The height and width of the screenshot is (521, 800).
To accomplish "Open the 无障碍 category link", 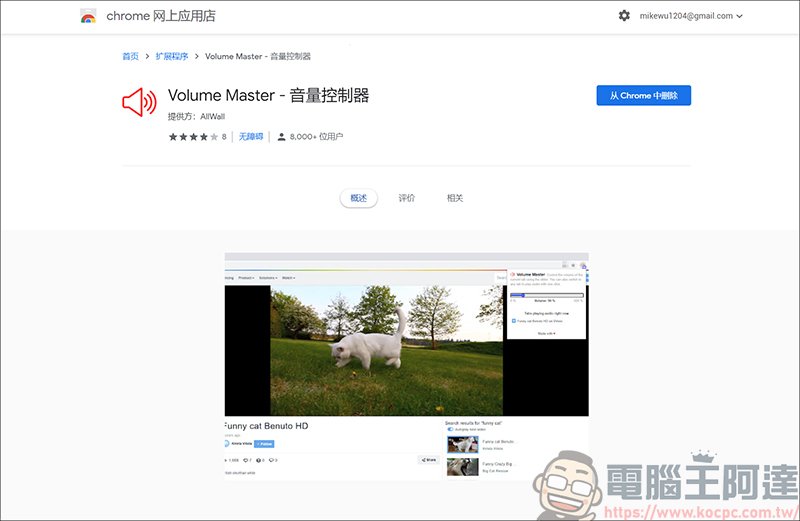I will click(x=250, y=137).
